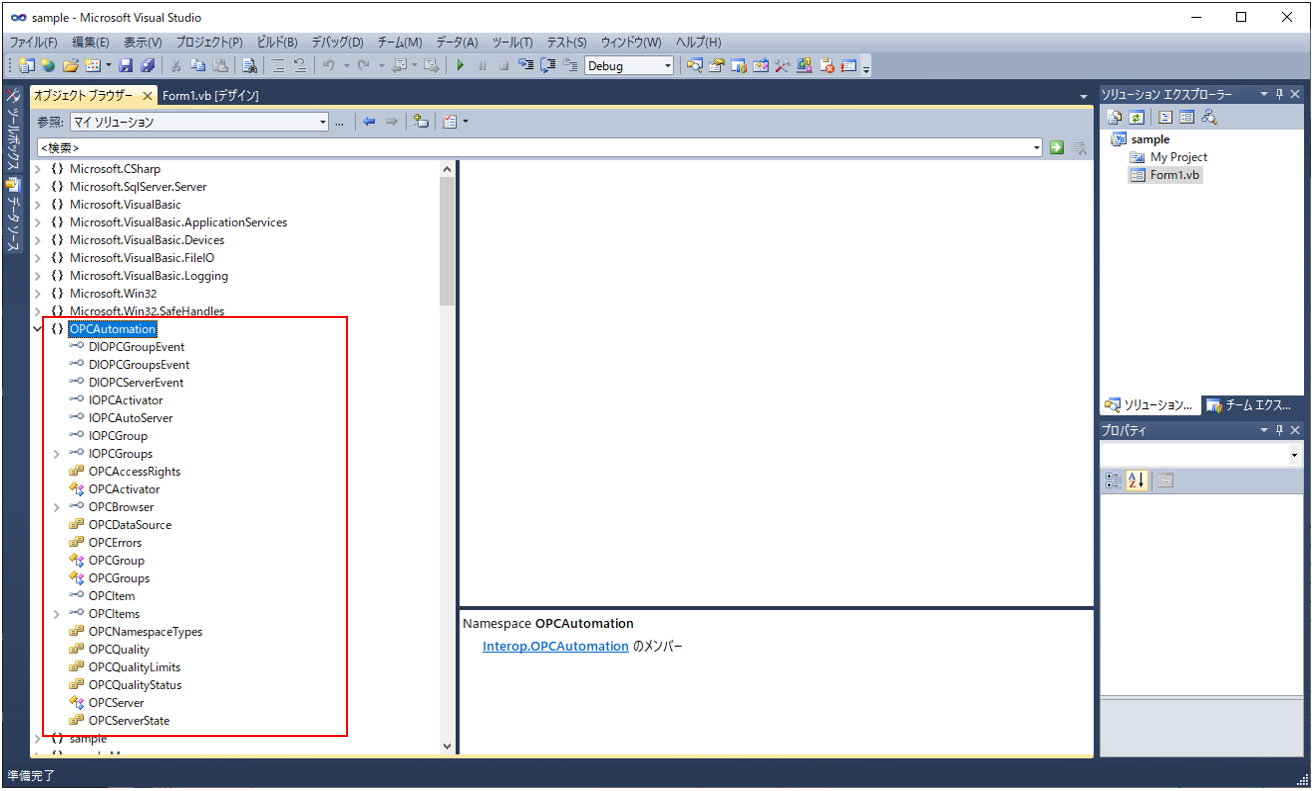Click the <検索> search input field
The width and height of the screenshot is (1314, 791).
[530, 148]
